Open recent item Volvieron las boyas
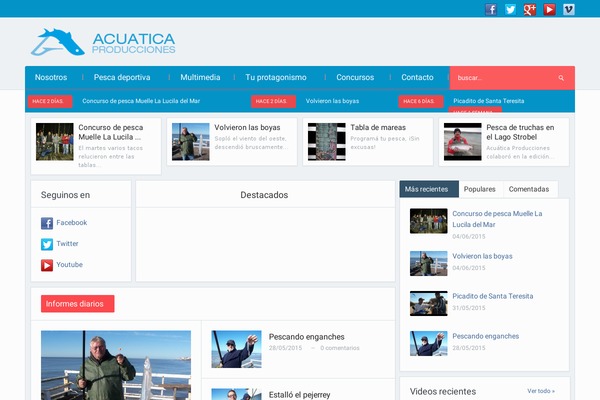Image resolution: width=600 pixels, height=400 pixels. (482, 256)
